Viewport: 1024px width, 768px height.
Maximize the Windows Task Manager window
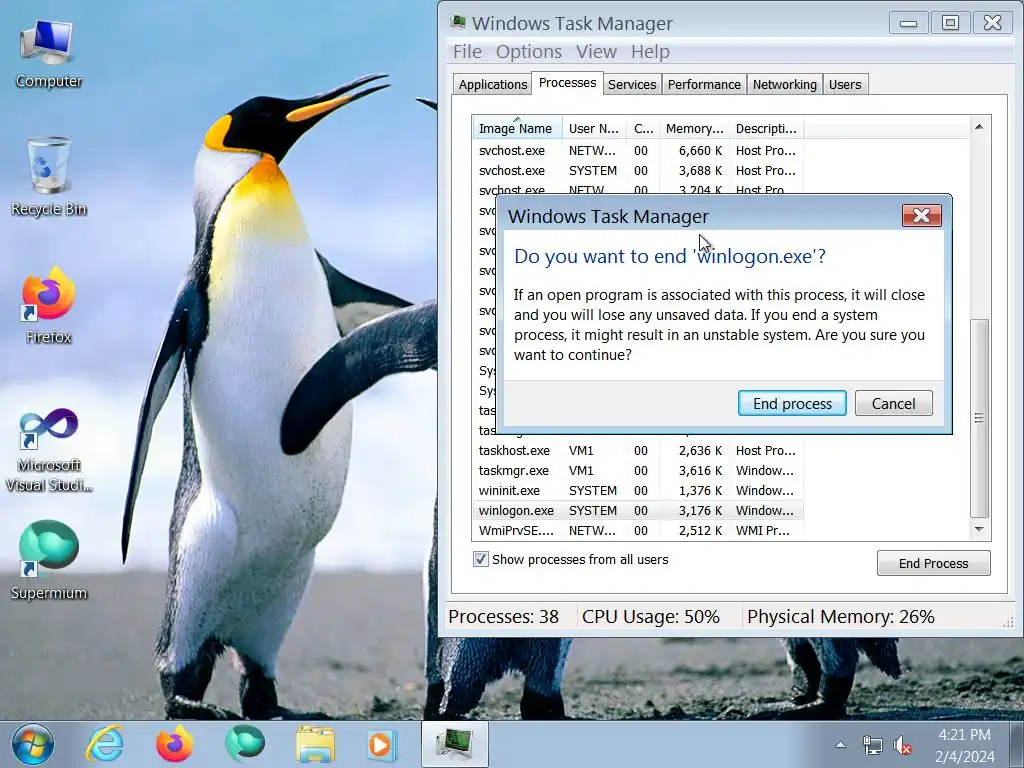click(950, 23)
